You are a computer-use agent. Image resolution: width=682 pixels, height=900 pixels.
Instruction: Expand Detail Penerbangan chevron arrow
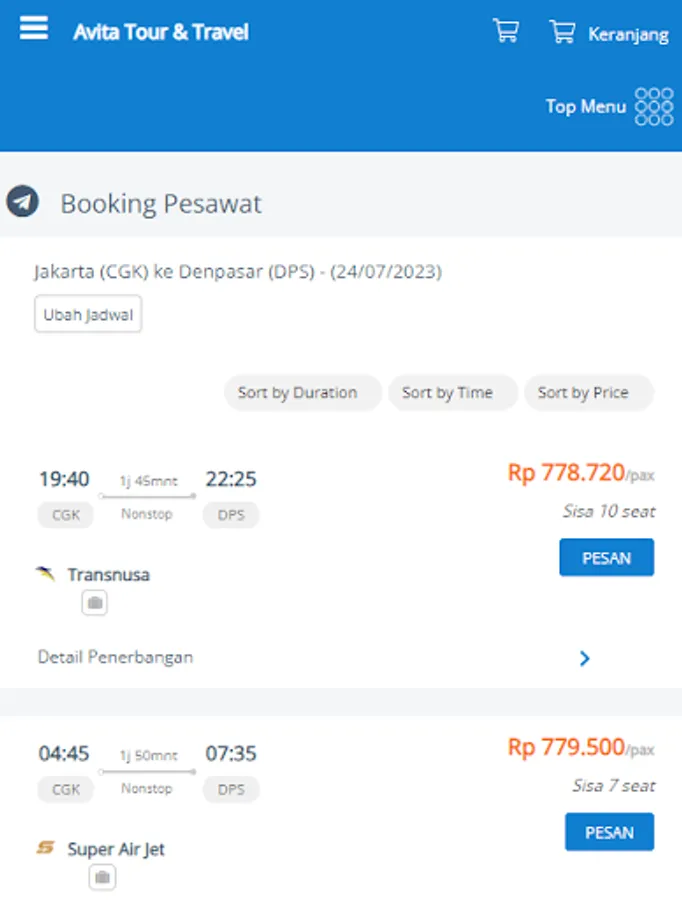click(x=585, y=658)
